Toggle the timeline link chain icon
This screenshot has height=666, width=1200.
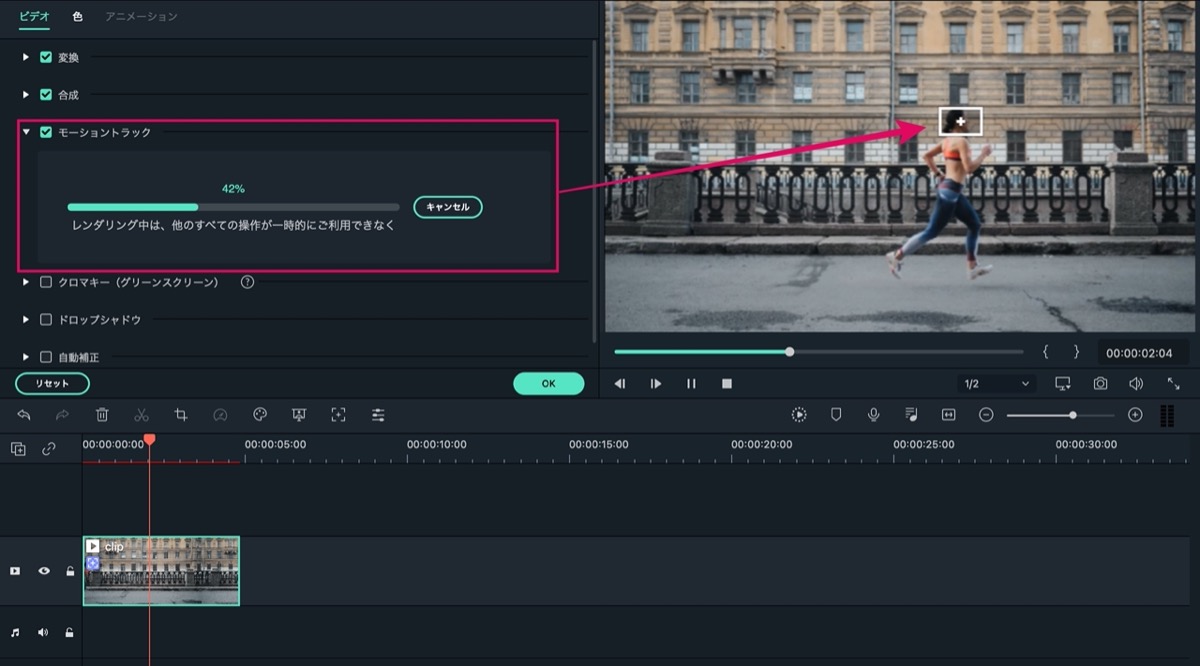click(49, 449)
